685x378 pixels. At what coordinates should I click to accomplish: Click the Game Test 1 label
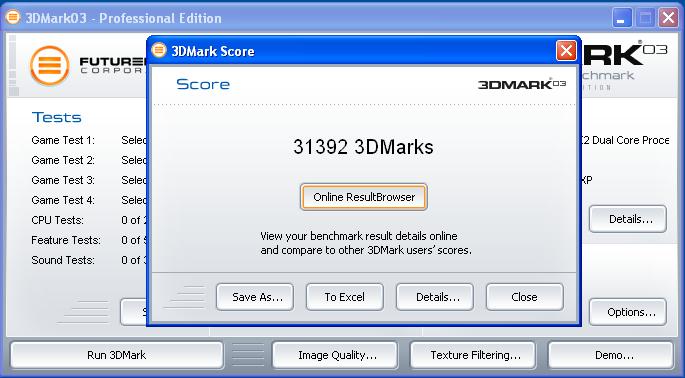coord(63,140)
